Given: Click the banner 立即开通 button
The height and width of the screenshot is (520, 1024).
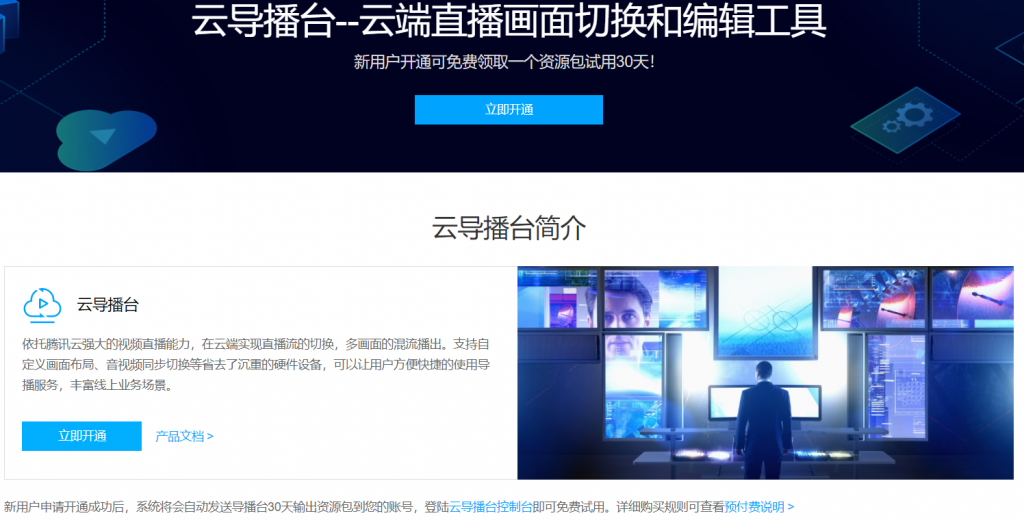Looking at the screenshot, I should [x=508, y=110].
